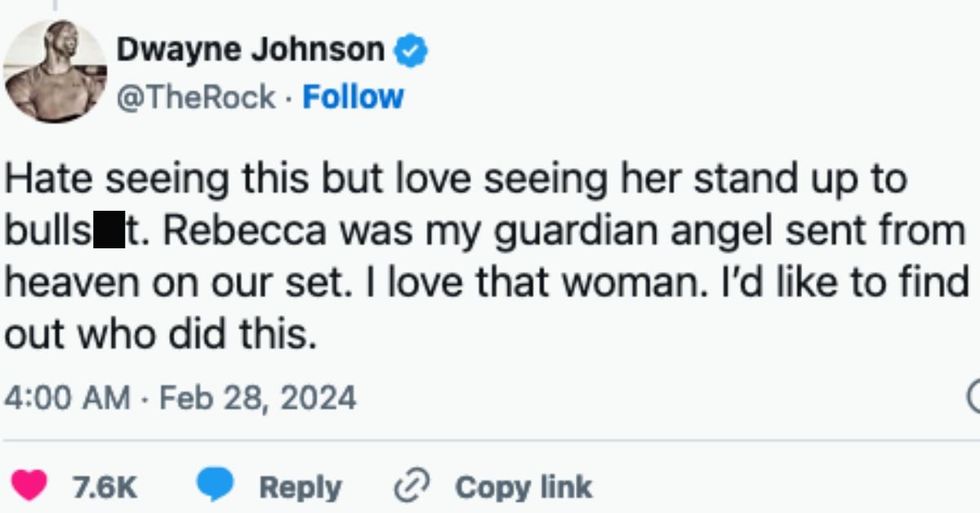Screen dimensions: 980x513
Task: Open the Dwayne Johnson display name
Action: (250, 49)
